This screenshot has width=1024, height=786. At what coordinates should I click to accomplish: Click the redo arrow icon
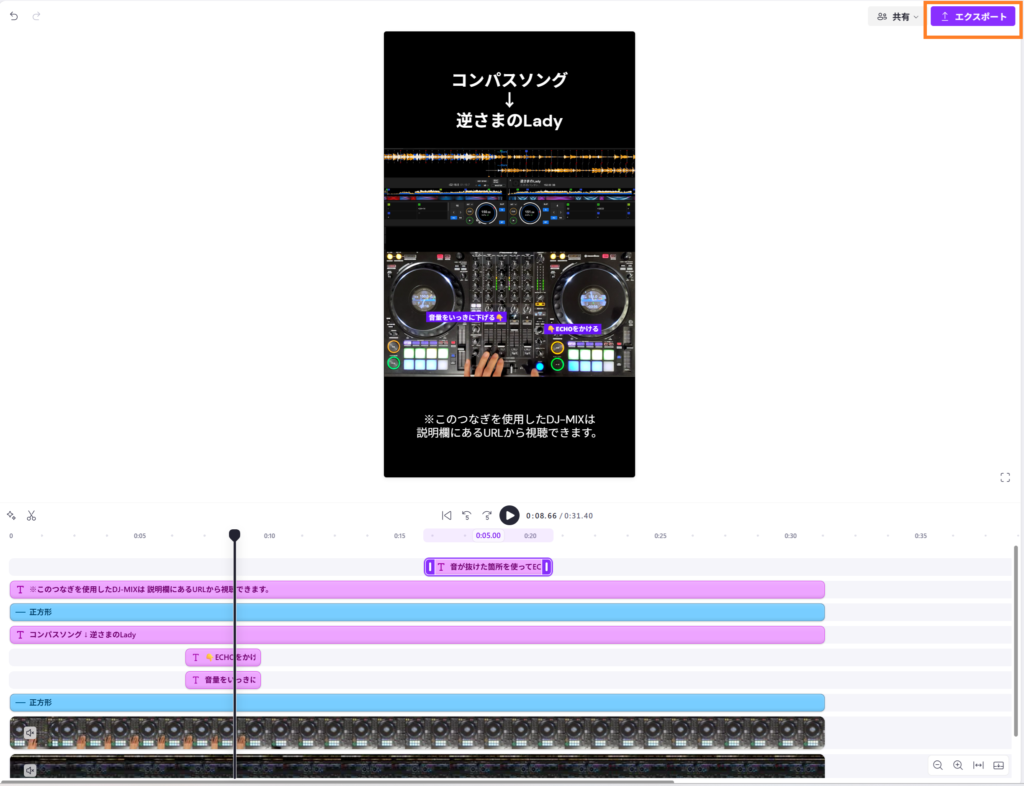(37, 16)
